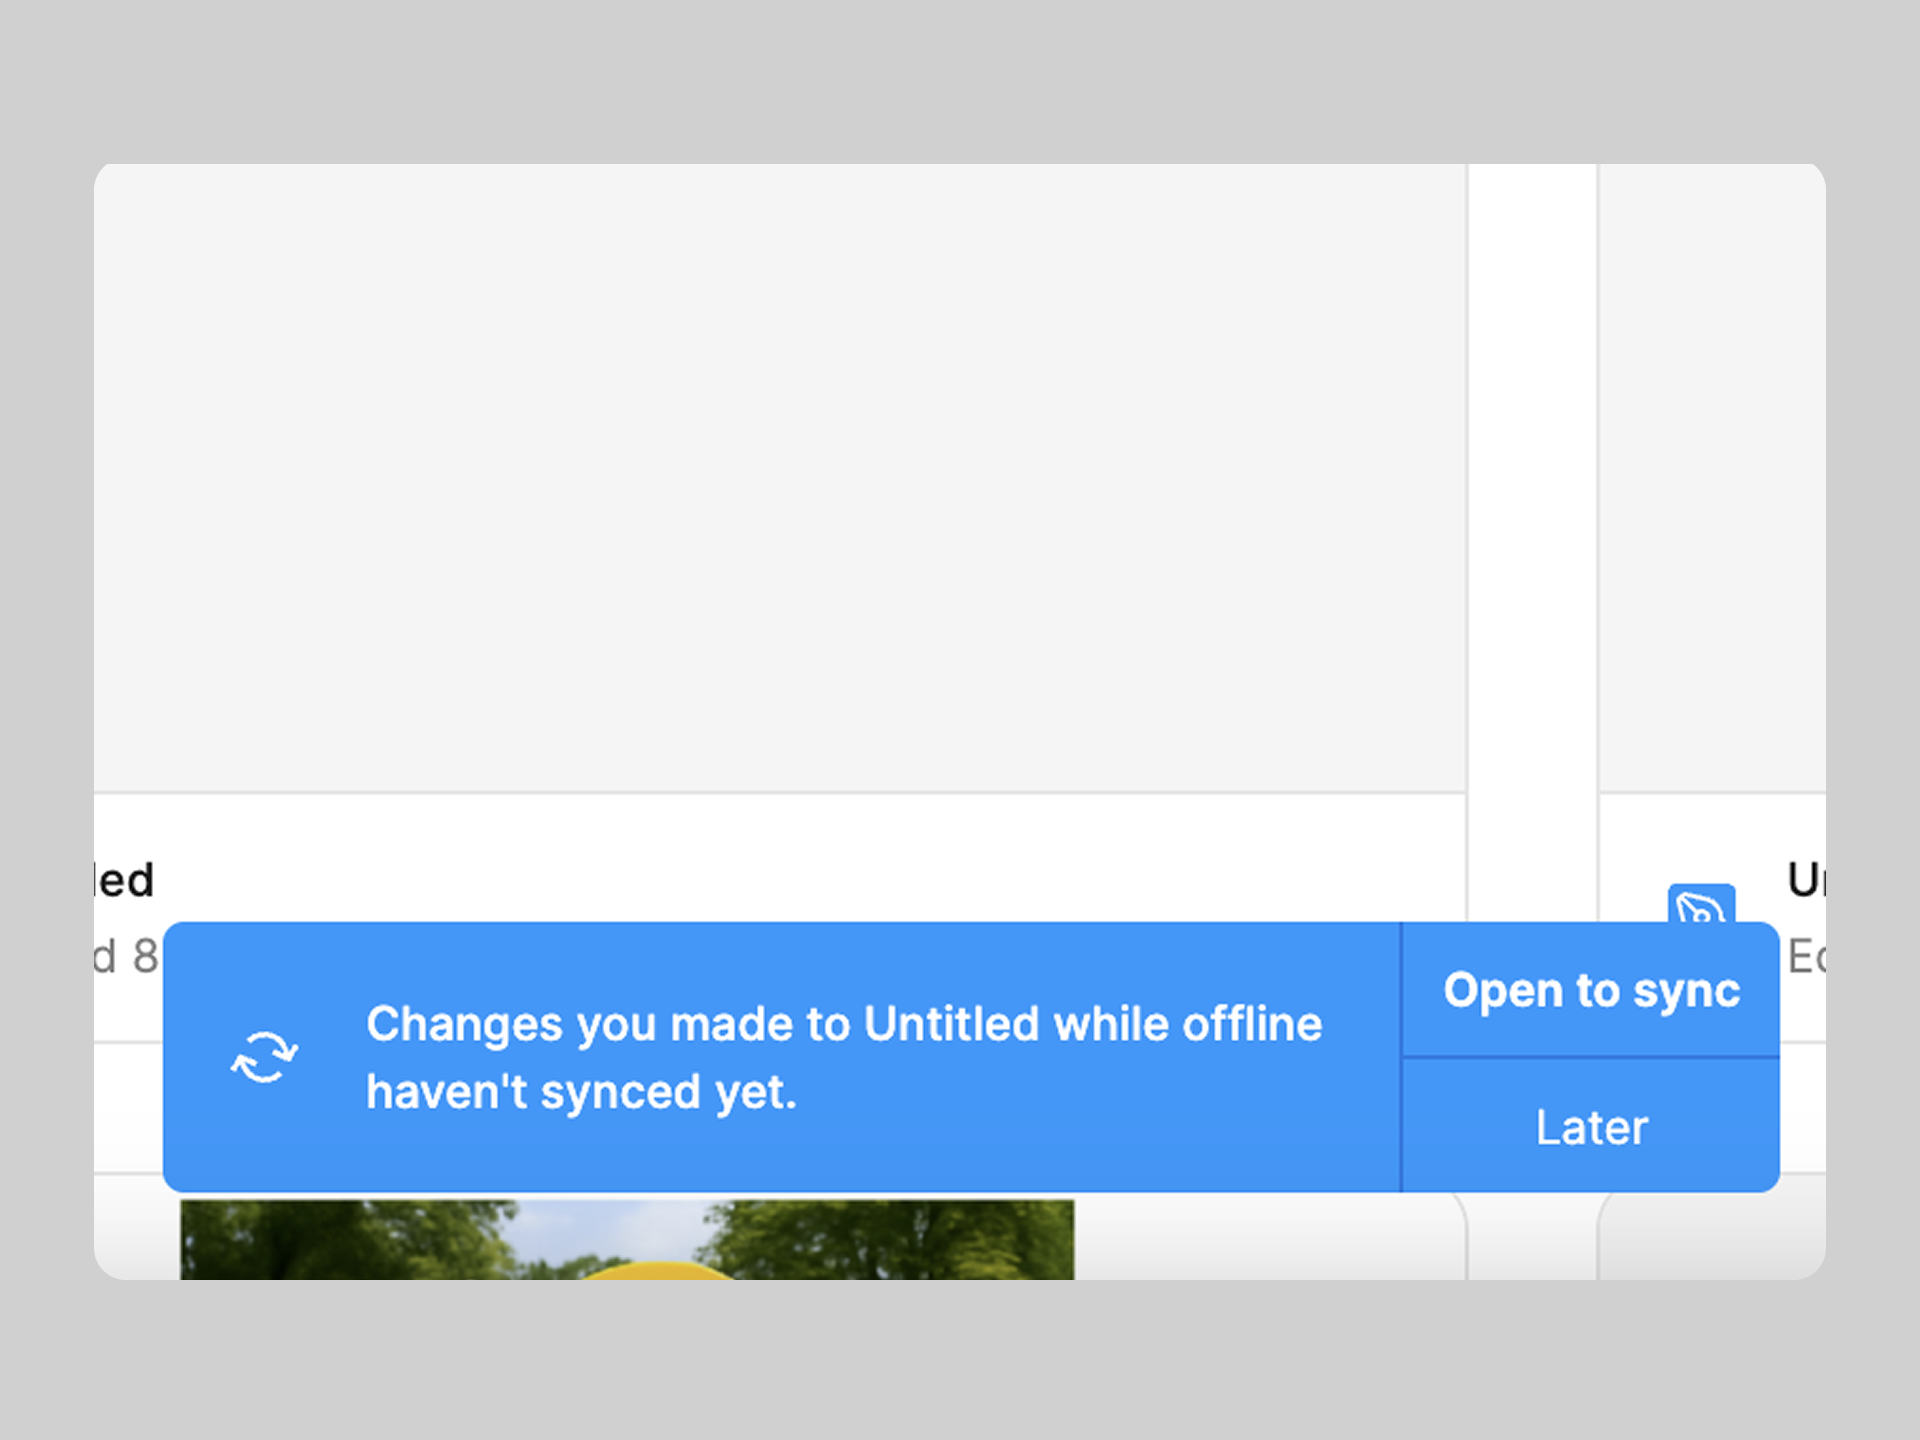Dismiss the notification with Later
The image size is (1920, 1440).
tap(1590, 1127)
